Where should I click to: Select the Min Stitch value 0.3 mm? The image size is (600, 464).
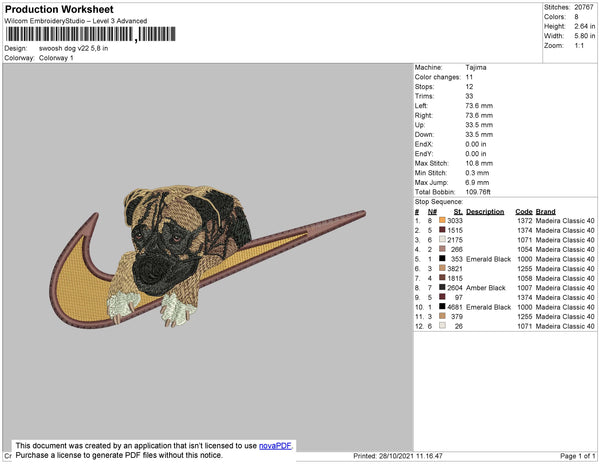point(477,173)
